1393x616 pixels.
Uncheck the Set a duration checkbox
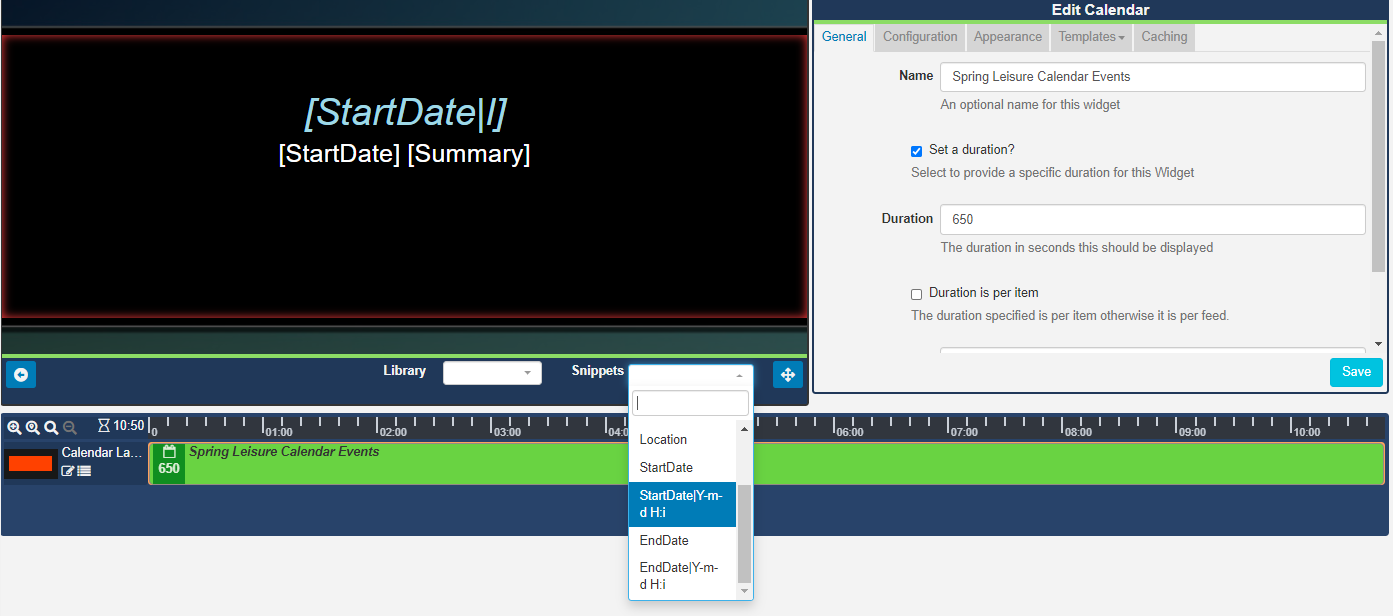coord(916,151)
